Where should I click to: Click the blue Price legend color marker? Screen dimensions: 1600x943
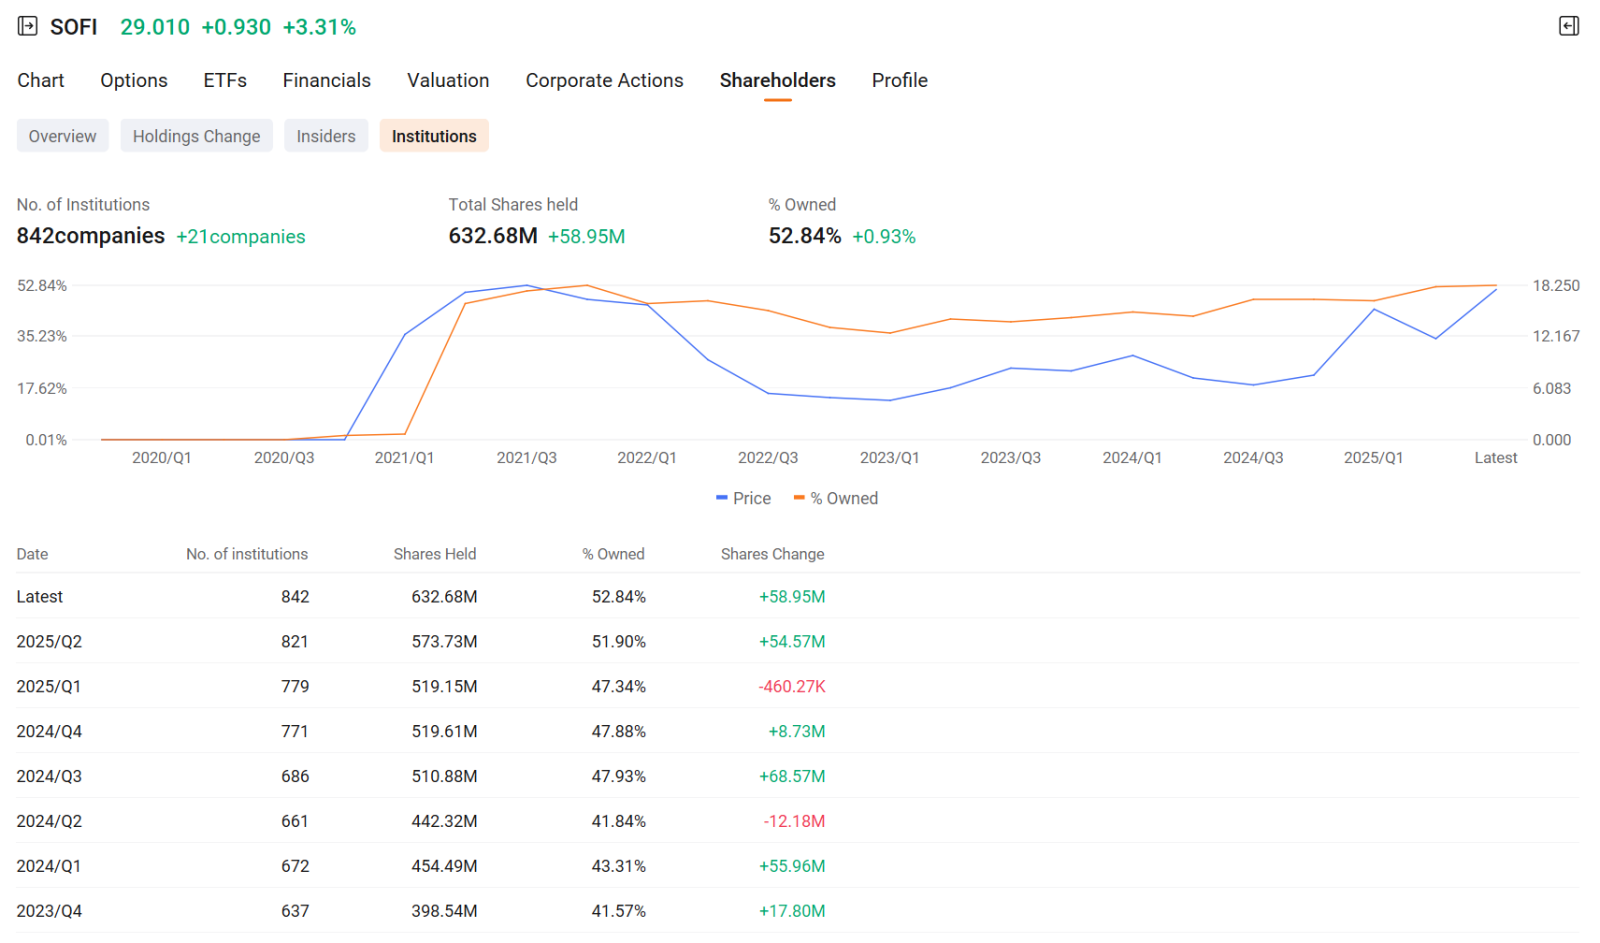[x=722, y=498]
